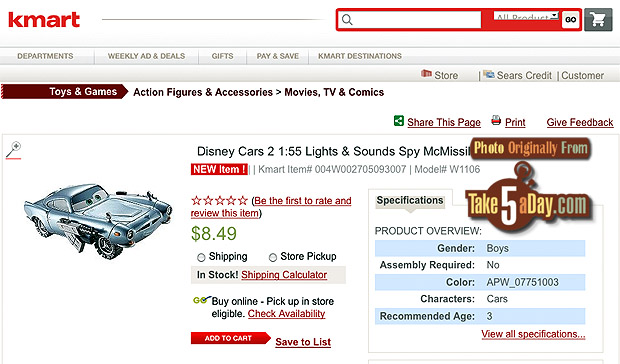
Task: Click the Sears Credit card icon
Action: (x=489, y=74)
